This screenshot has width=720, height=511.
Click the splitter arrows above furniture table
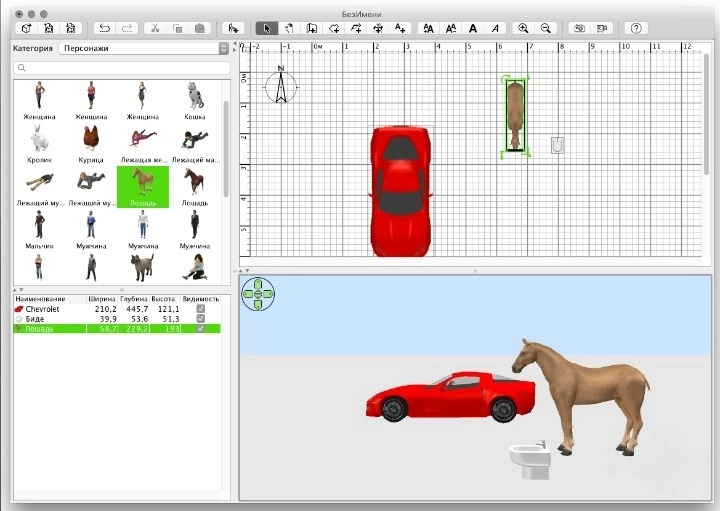20,289
